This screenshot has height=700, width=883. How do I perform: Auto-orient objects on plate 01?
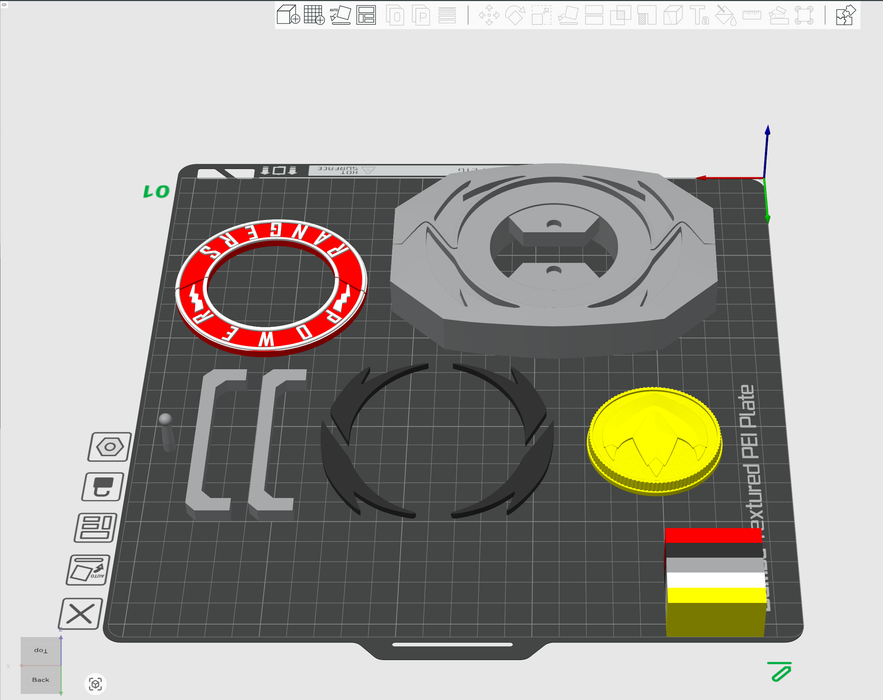(x=87, y=568)
